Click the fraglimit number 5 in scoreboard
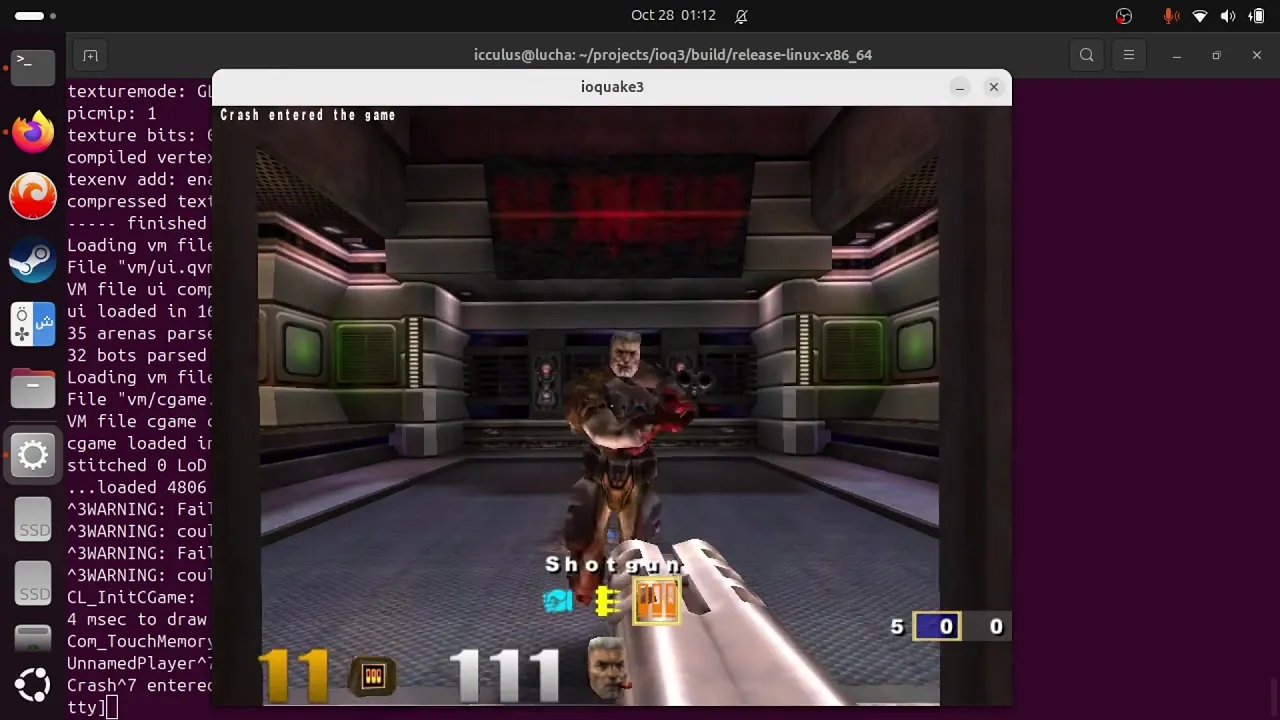Viewport: 1280px width, 720px height. coord(897,627)
